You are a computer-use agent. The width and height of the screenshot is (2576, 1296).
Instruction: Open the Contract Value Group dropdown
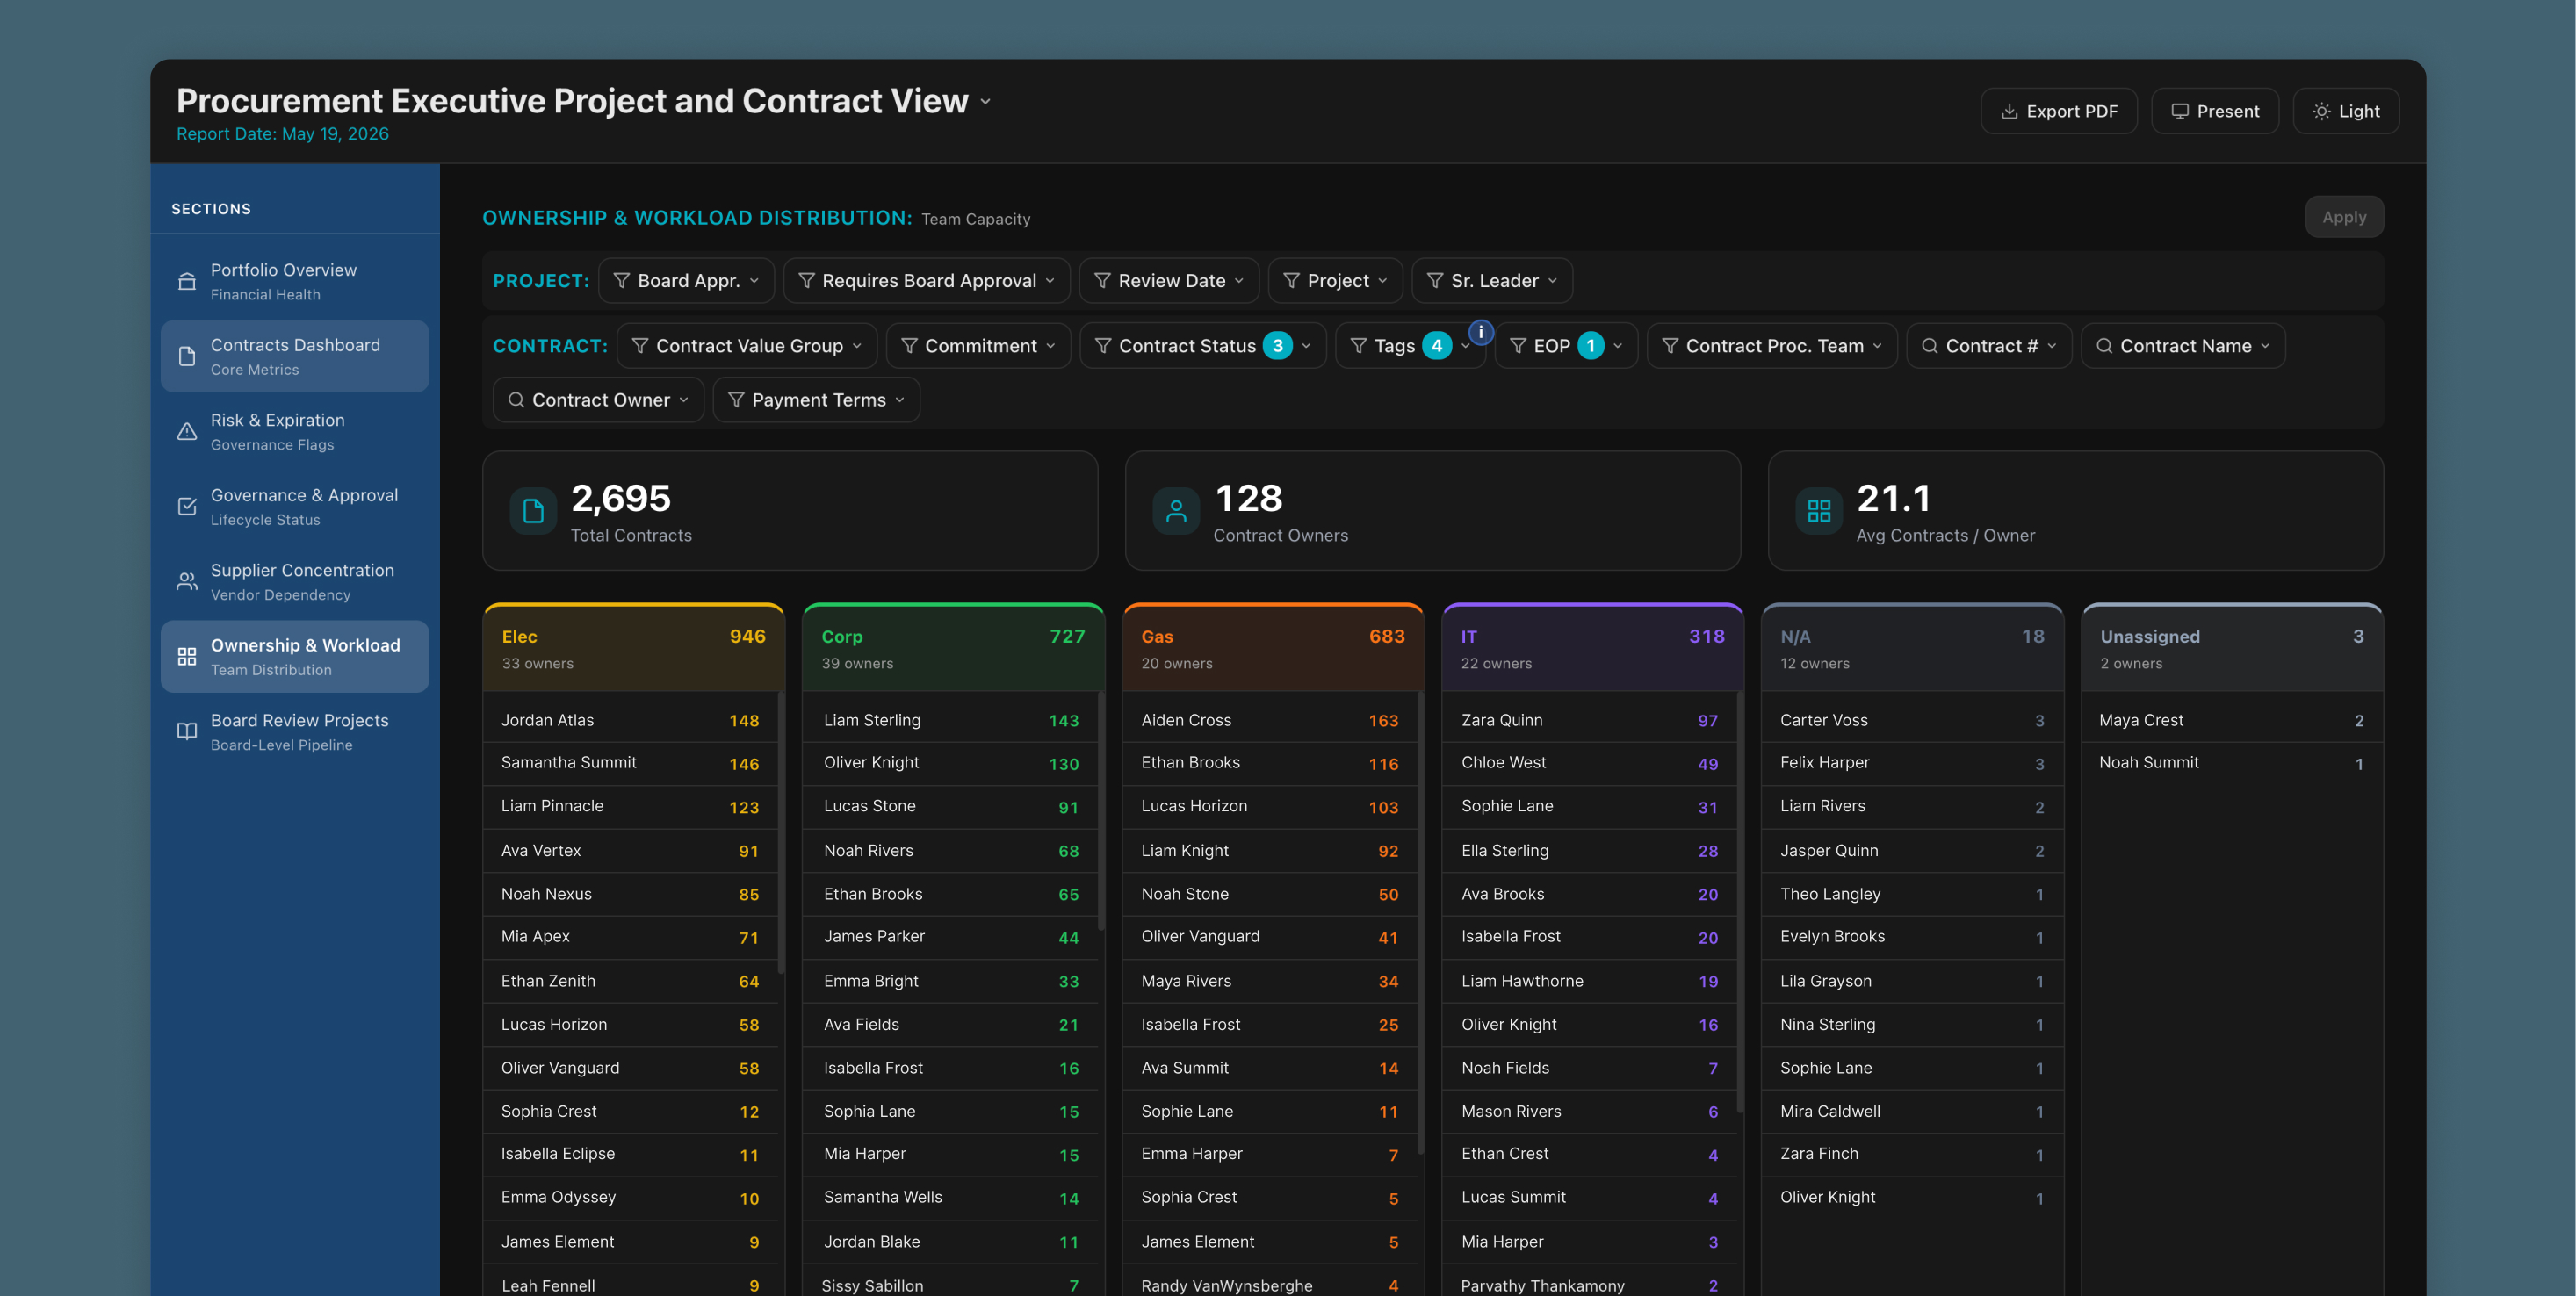click(x=747, y=346)
